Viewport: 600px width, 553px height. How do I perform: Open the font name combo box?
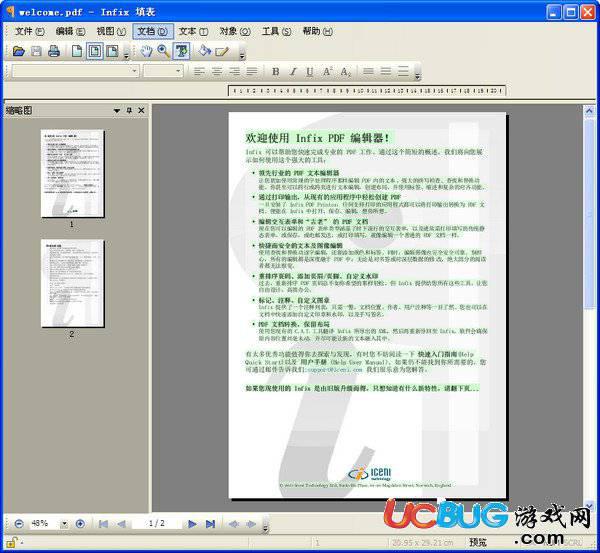75,71
